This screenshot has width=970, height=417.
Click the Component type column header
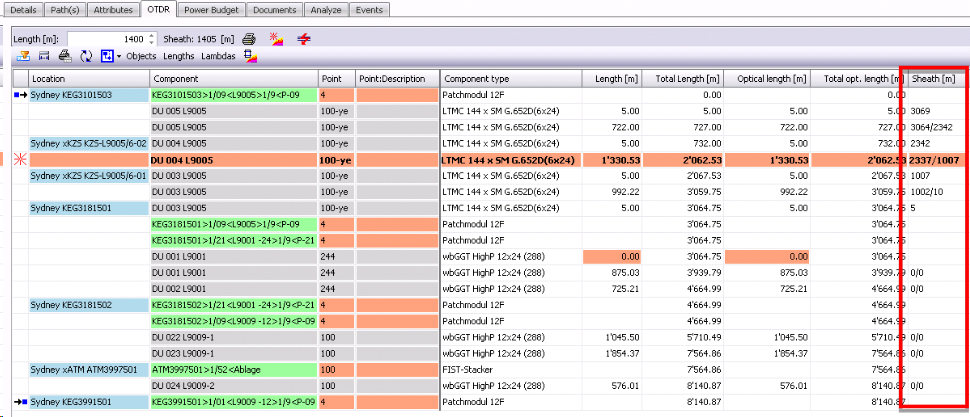click(511, 79)
